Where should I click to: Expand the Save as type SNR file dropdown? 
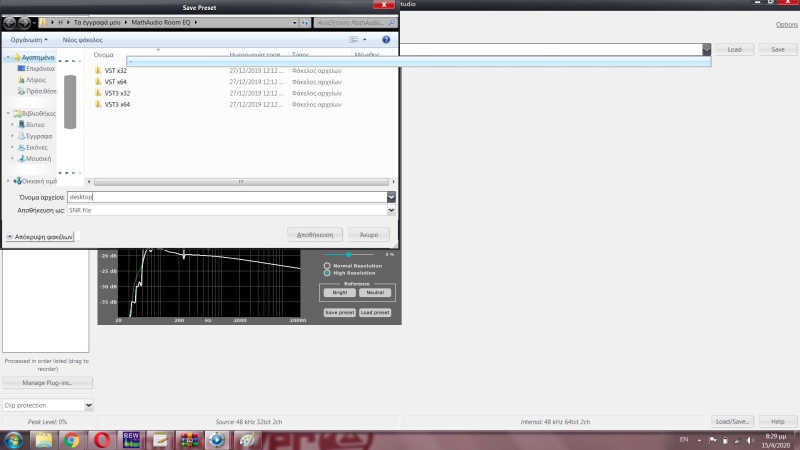(391, 210)
